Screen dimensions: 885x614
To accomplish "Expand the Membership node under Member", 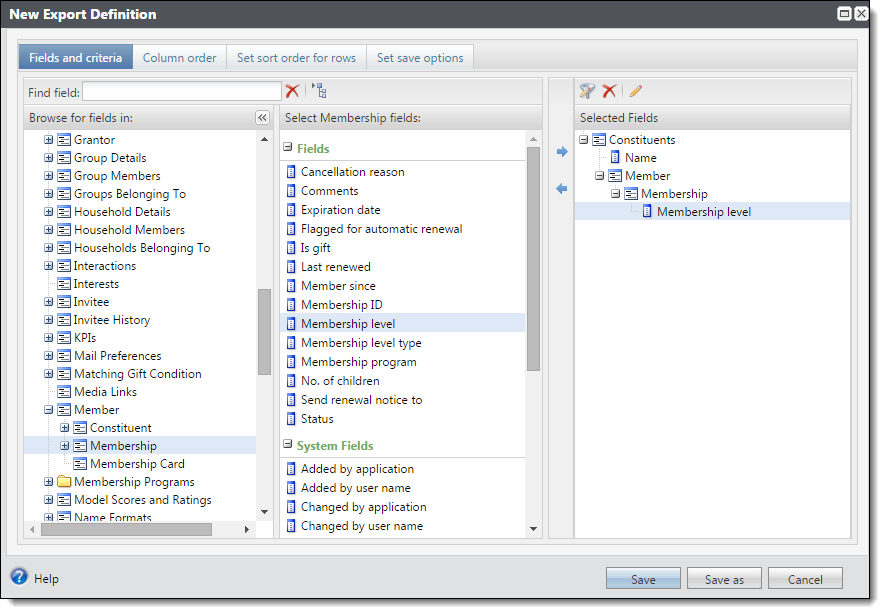I will click(64, 446).
